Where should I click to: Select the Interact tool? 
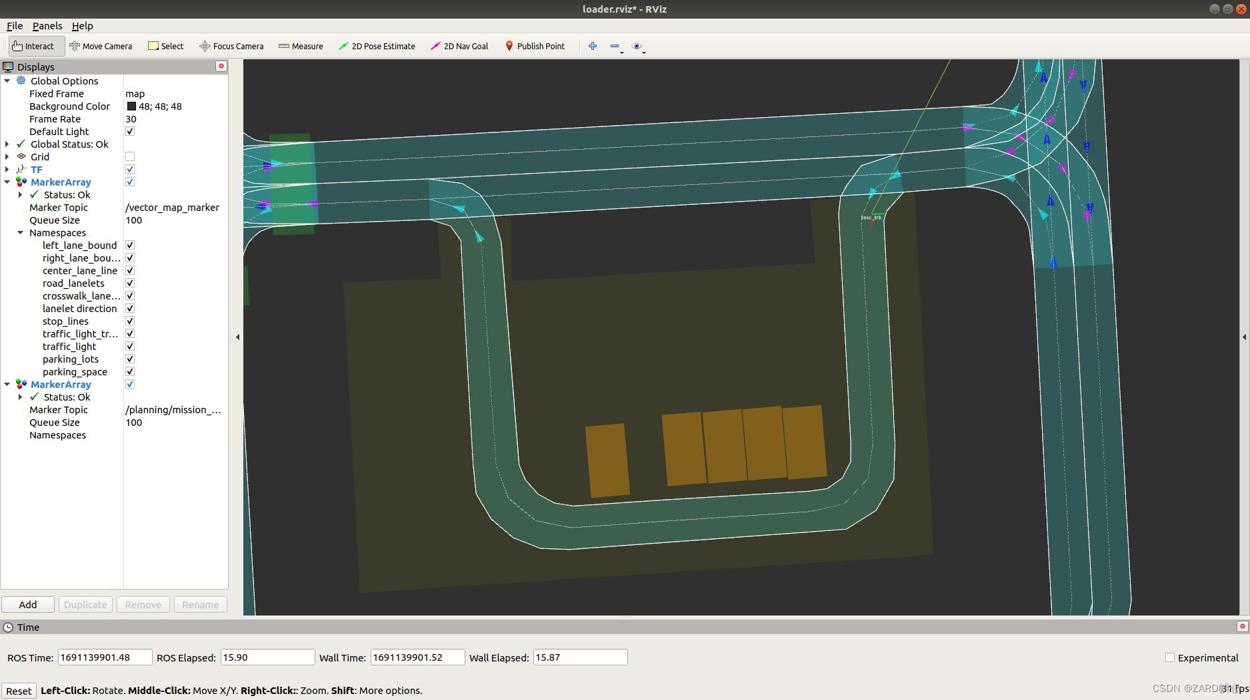pyautogui.click(x=34, y=46)
